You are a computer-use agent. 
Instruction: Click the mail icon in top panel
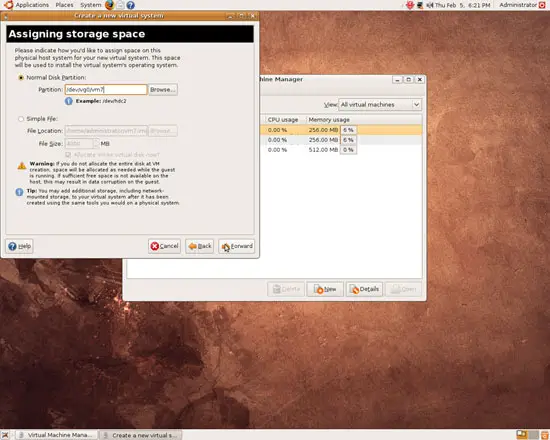pos(120,5)
